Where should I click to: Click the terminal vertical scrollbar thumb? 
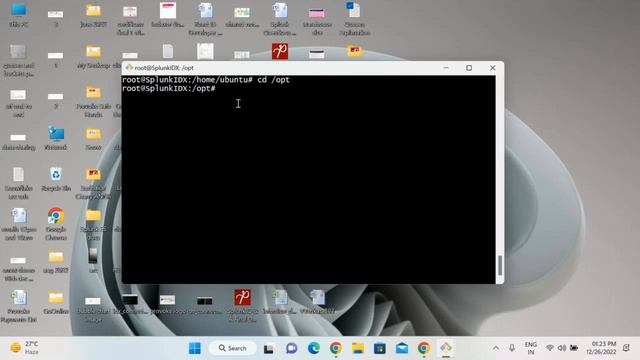(500, 265)
